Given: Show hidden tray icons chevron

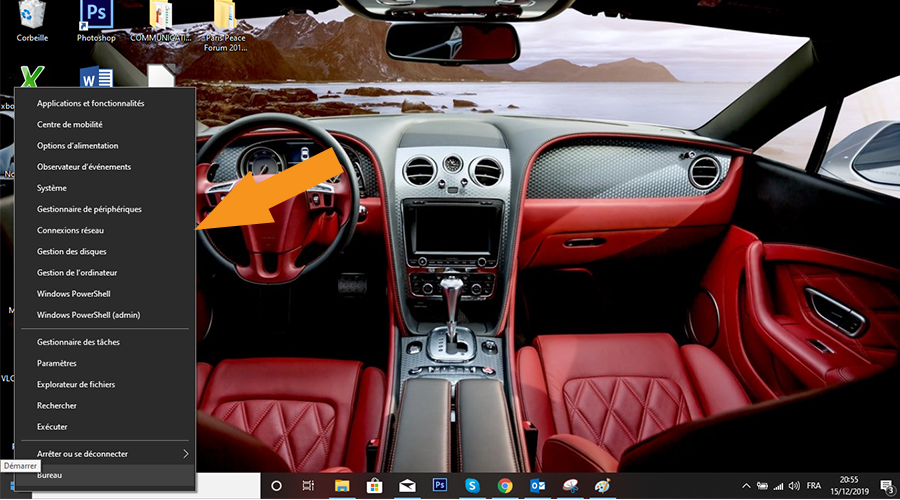Looking at the screenshot, I should pos(746,486).
